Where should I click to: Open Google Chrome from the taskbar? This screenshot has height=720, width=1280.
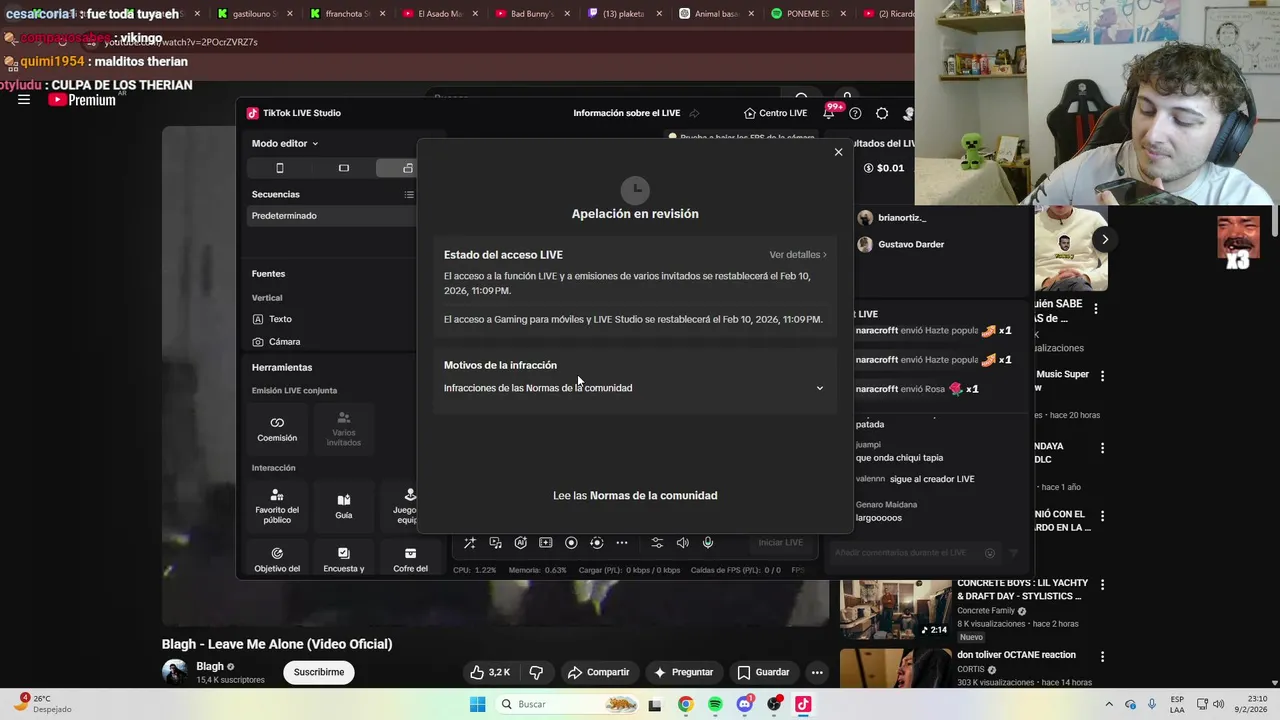[685, 704]
